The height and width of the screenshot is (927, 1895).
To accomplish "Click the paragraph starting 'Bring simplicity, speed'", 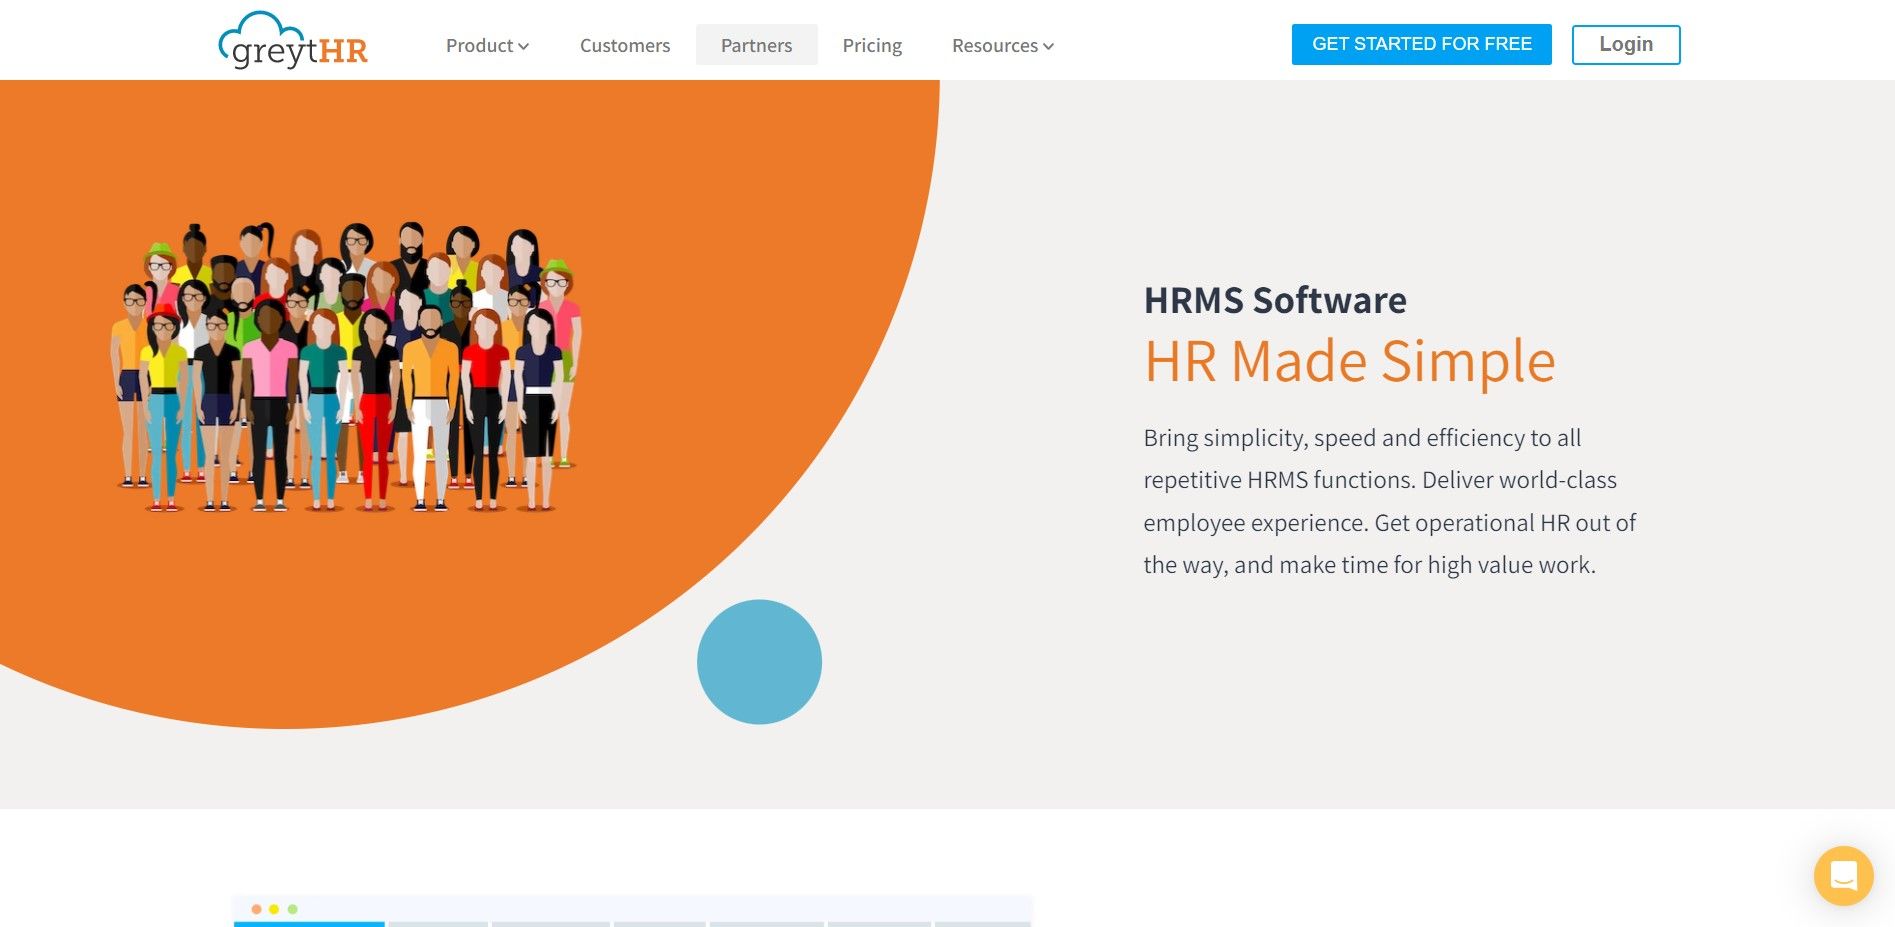I will click(x=1390, y=501).
